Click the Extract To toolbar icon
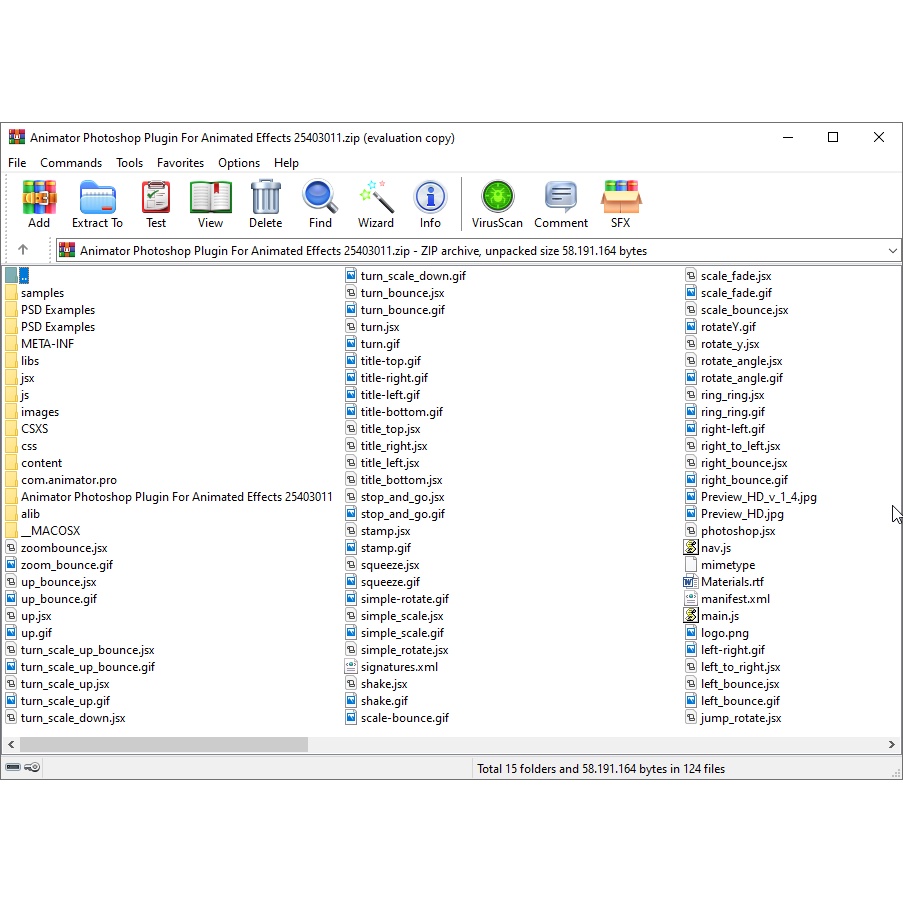903x903 pixels. 97,204
